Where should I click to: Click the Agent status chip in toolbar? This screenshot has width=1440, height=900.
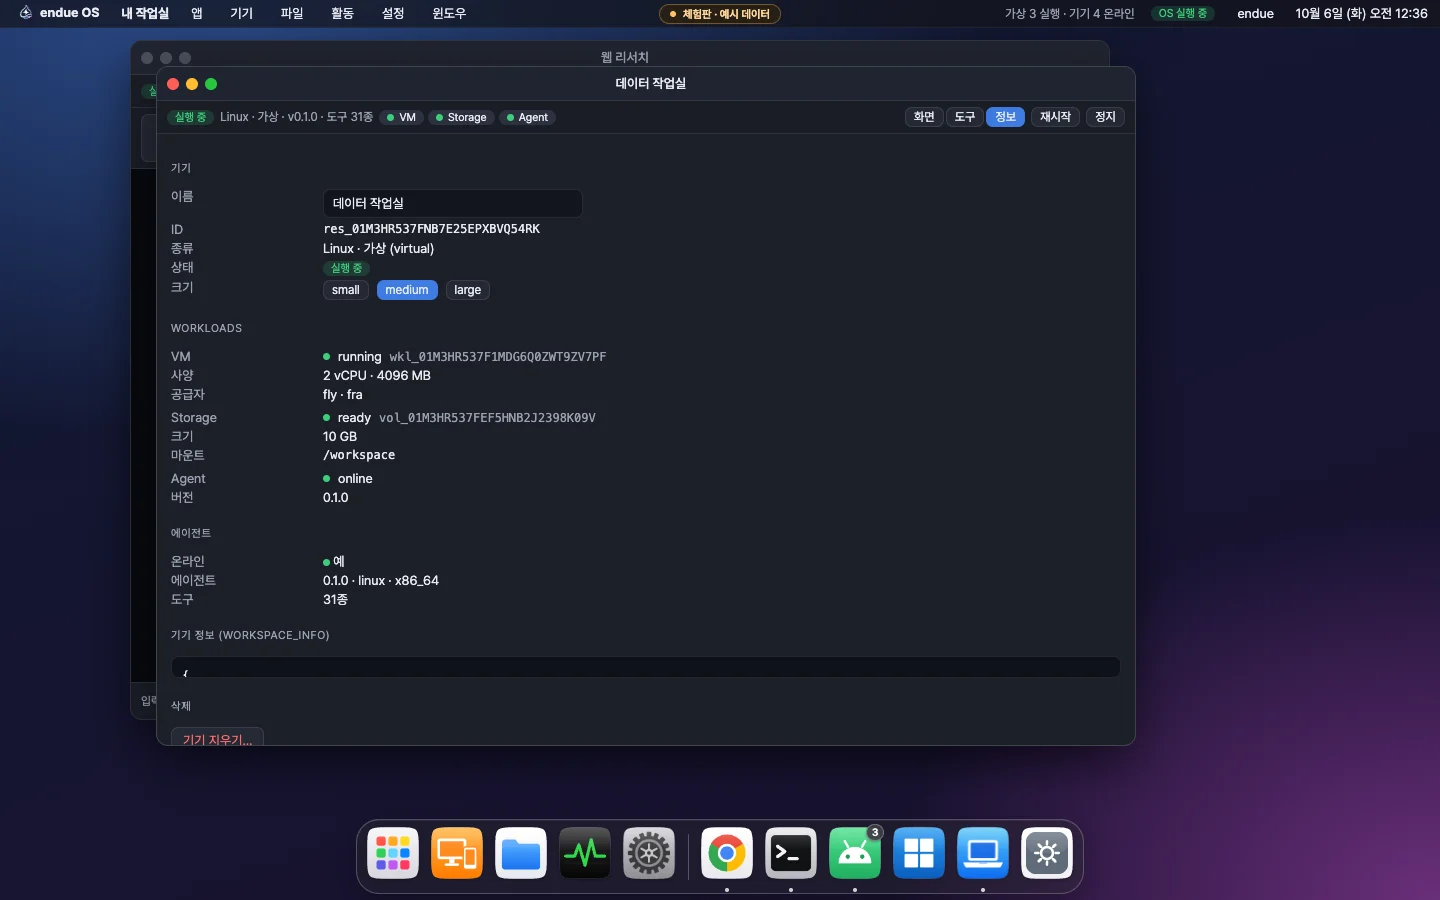click(527, 117)
